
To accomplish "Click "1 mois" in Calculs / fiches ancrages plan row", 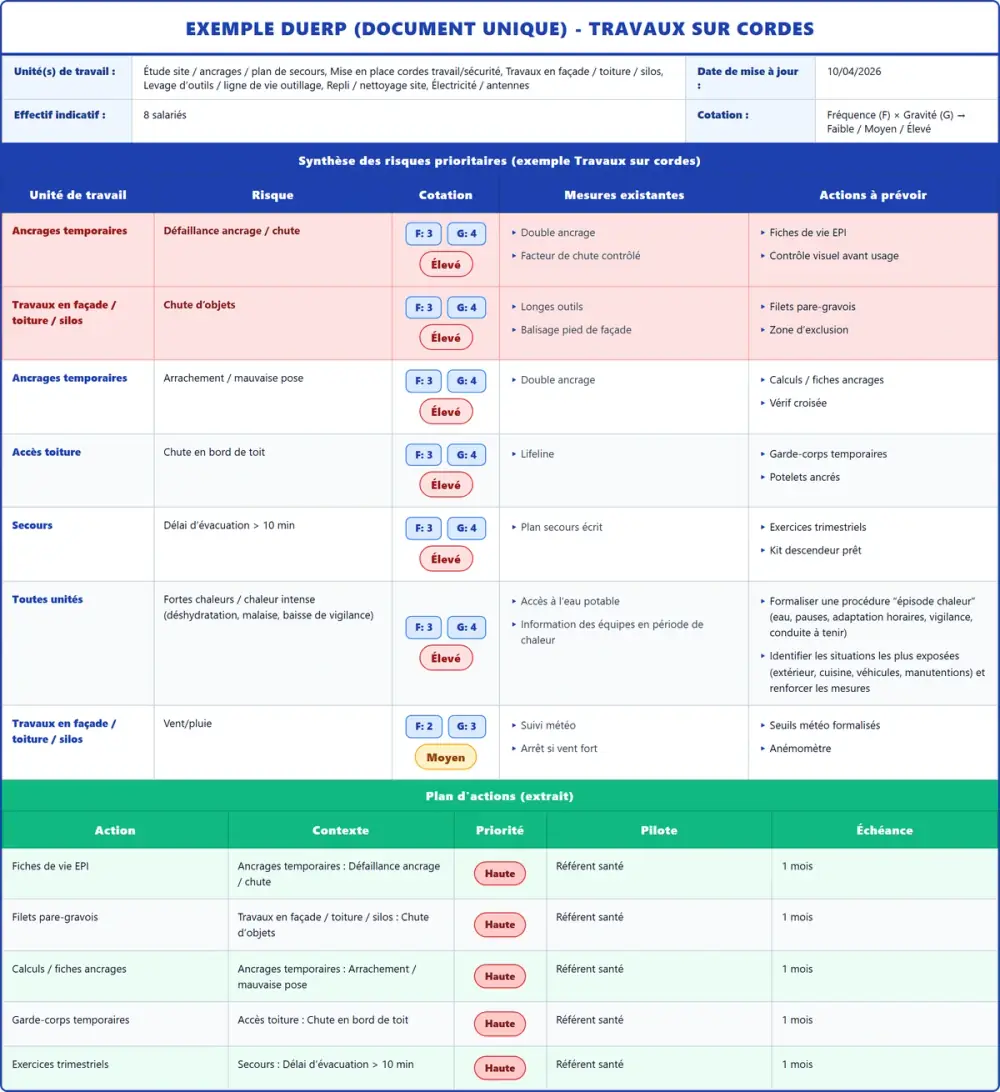I will tap(797, 969).
